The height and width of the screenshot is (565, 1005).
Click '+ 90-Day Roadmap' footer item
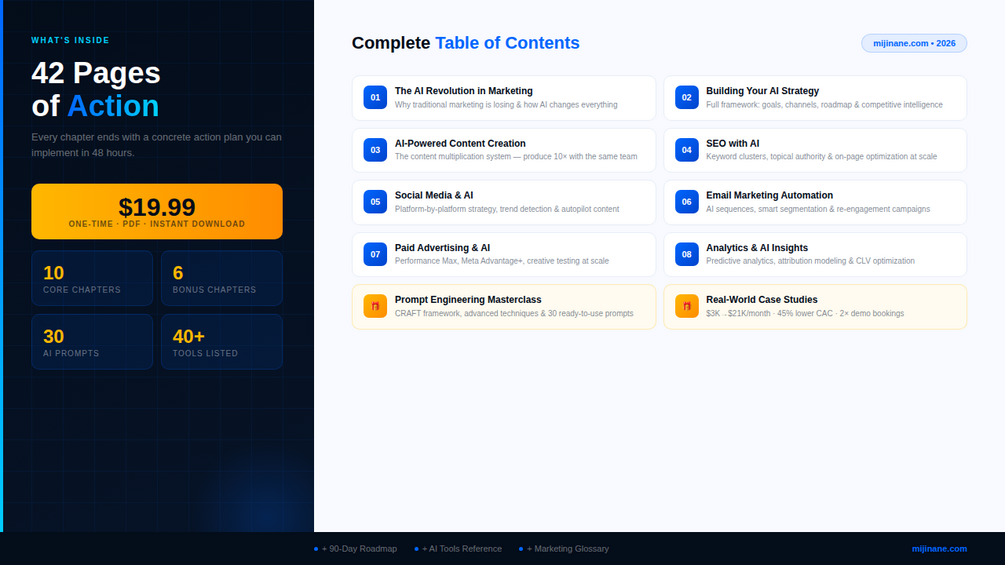click(356, 549)
